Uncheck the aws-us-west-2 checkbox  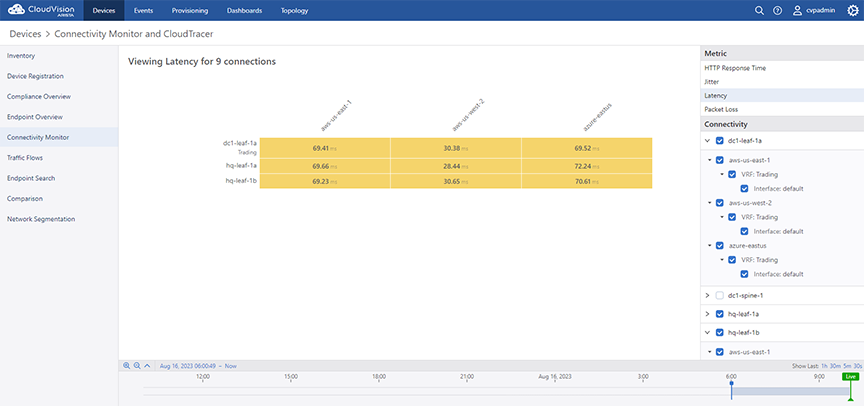pyautogui.click(x=719, y=203)
